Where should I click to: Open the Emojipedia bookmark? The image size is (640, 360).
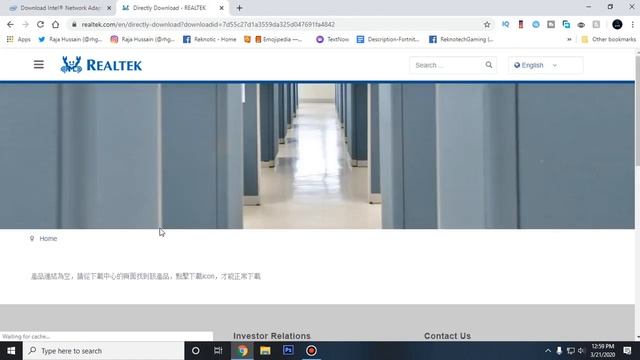coord(278,39)
